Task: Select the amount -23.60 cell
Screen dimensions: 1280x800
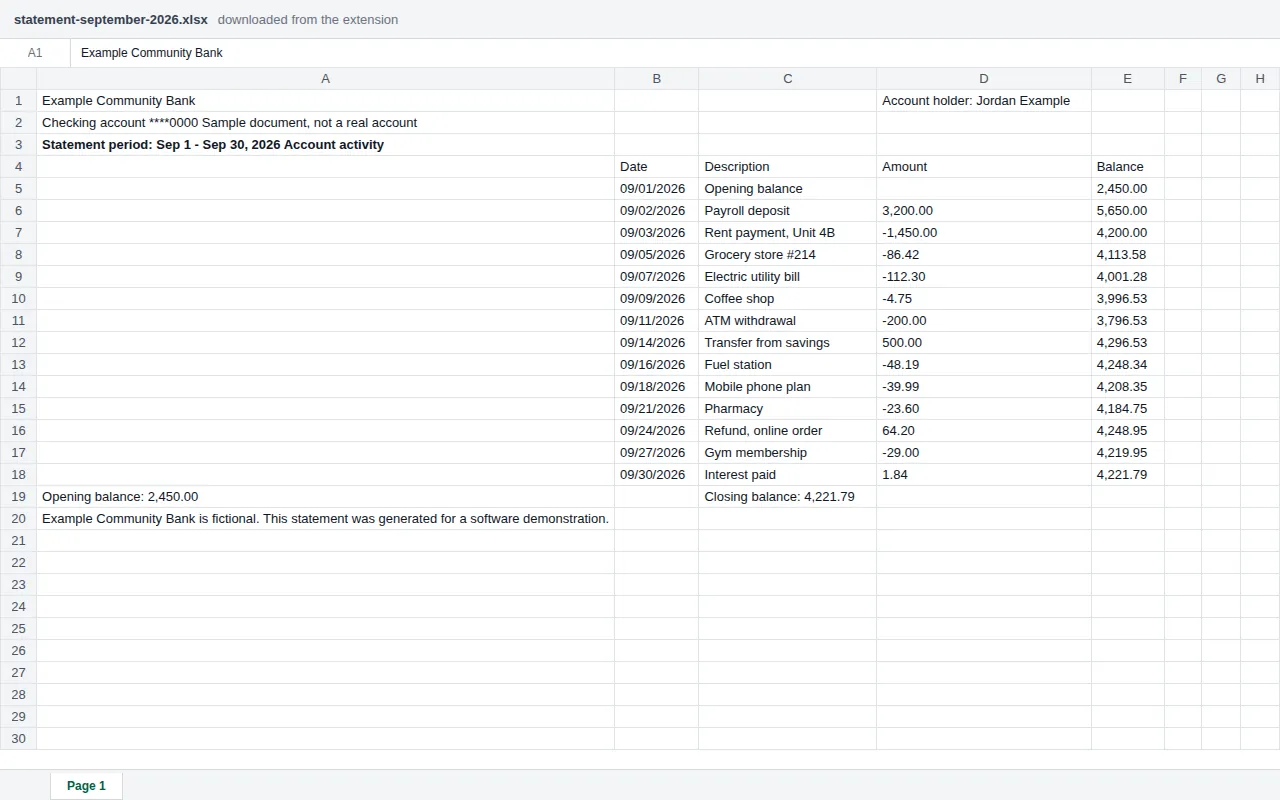Action: [984, 409]
